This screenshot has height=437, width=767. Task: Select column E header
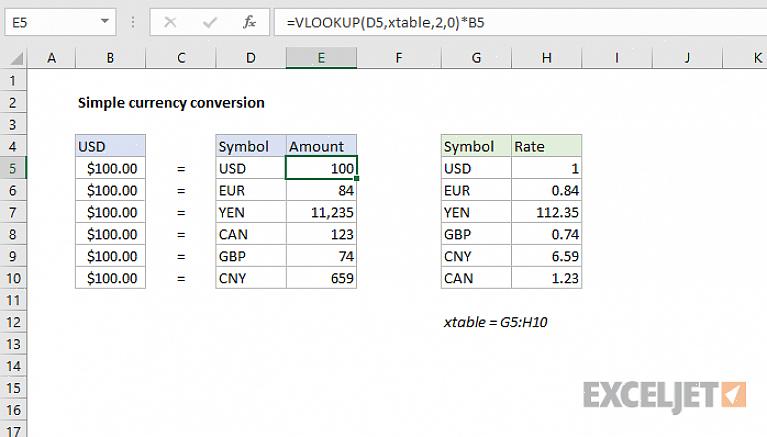tap(321, 59)
